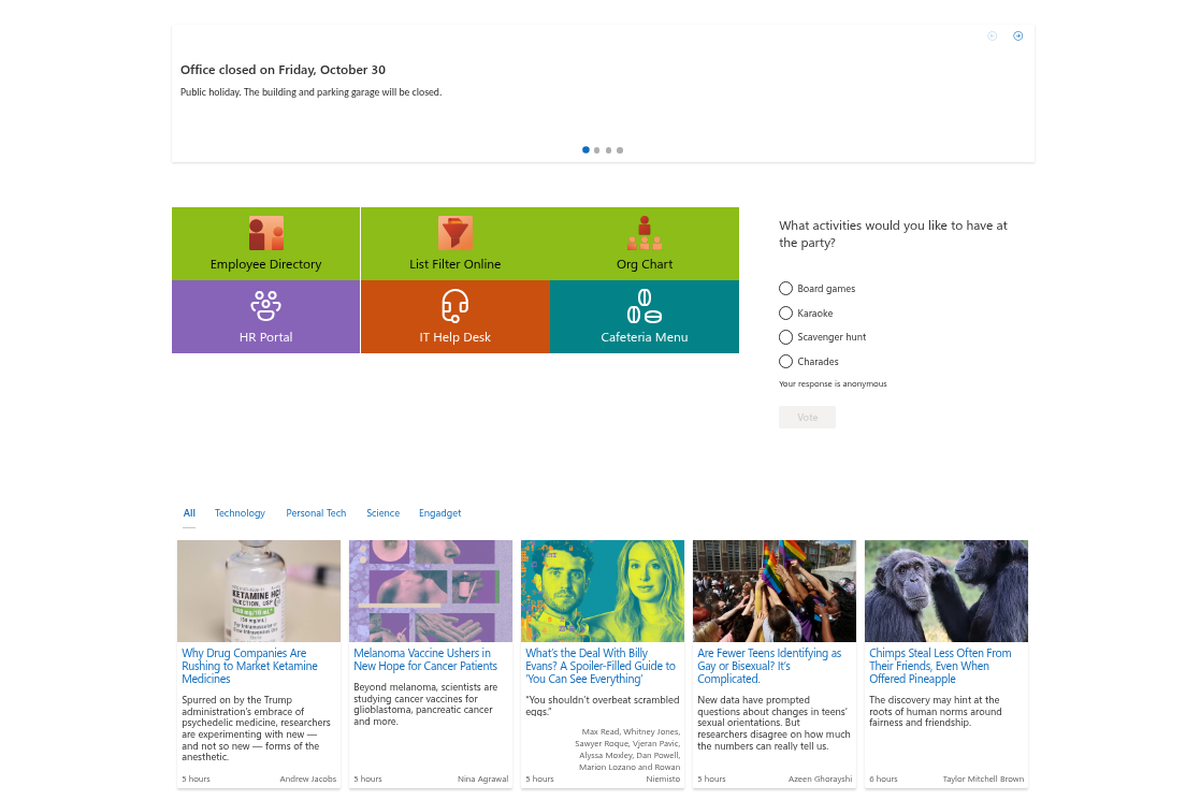Click author name Azeen Ghorayshi
1200x800 pixels.
819,779
